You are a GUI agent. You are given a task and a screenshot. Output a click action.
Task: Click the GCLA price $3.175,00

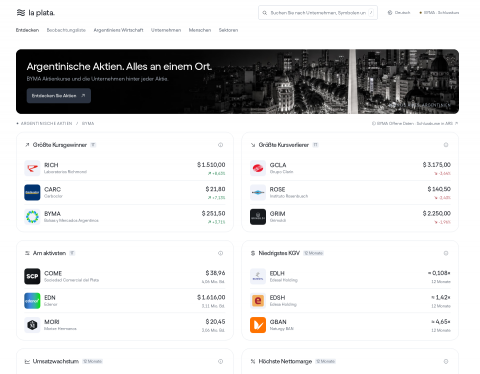pos(437,165)
